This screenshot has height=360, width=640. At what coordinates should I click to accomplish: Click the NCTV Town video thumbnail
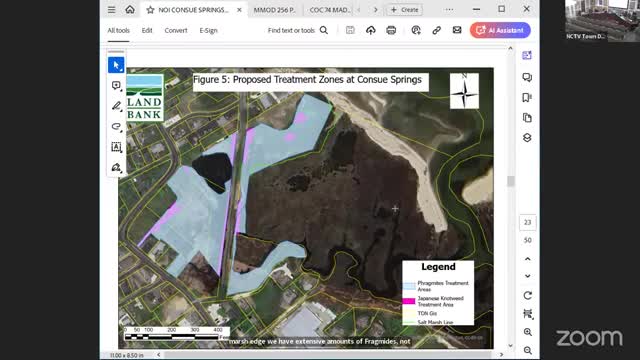[x=602, y=20]
